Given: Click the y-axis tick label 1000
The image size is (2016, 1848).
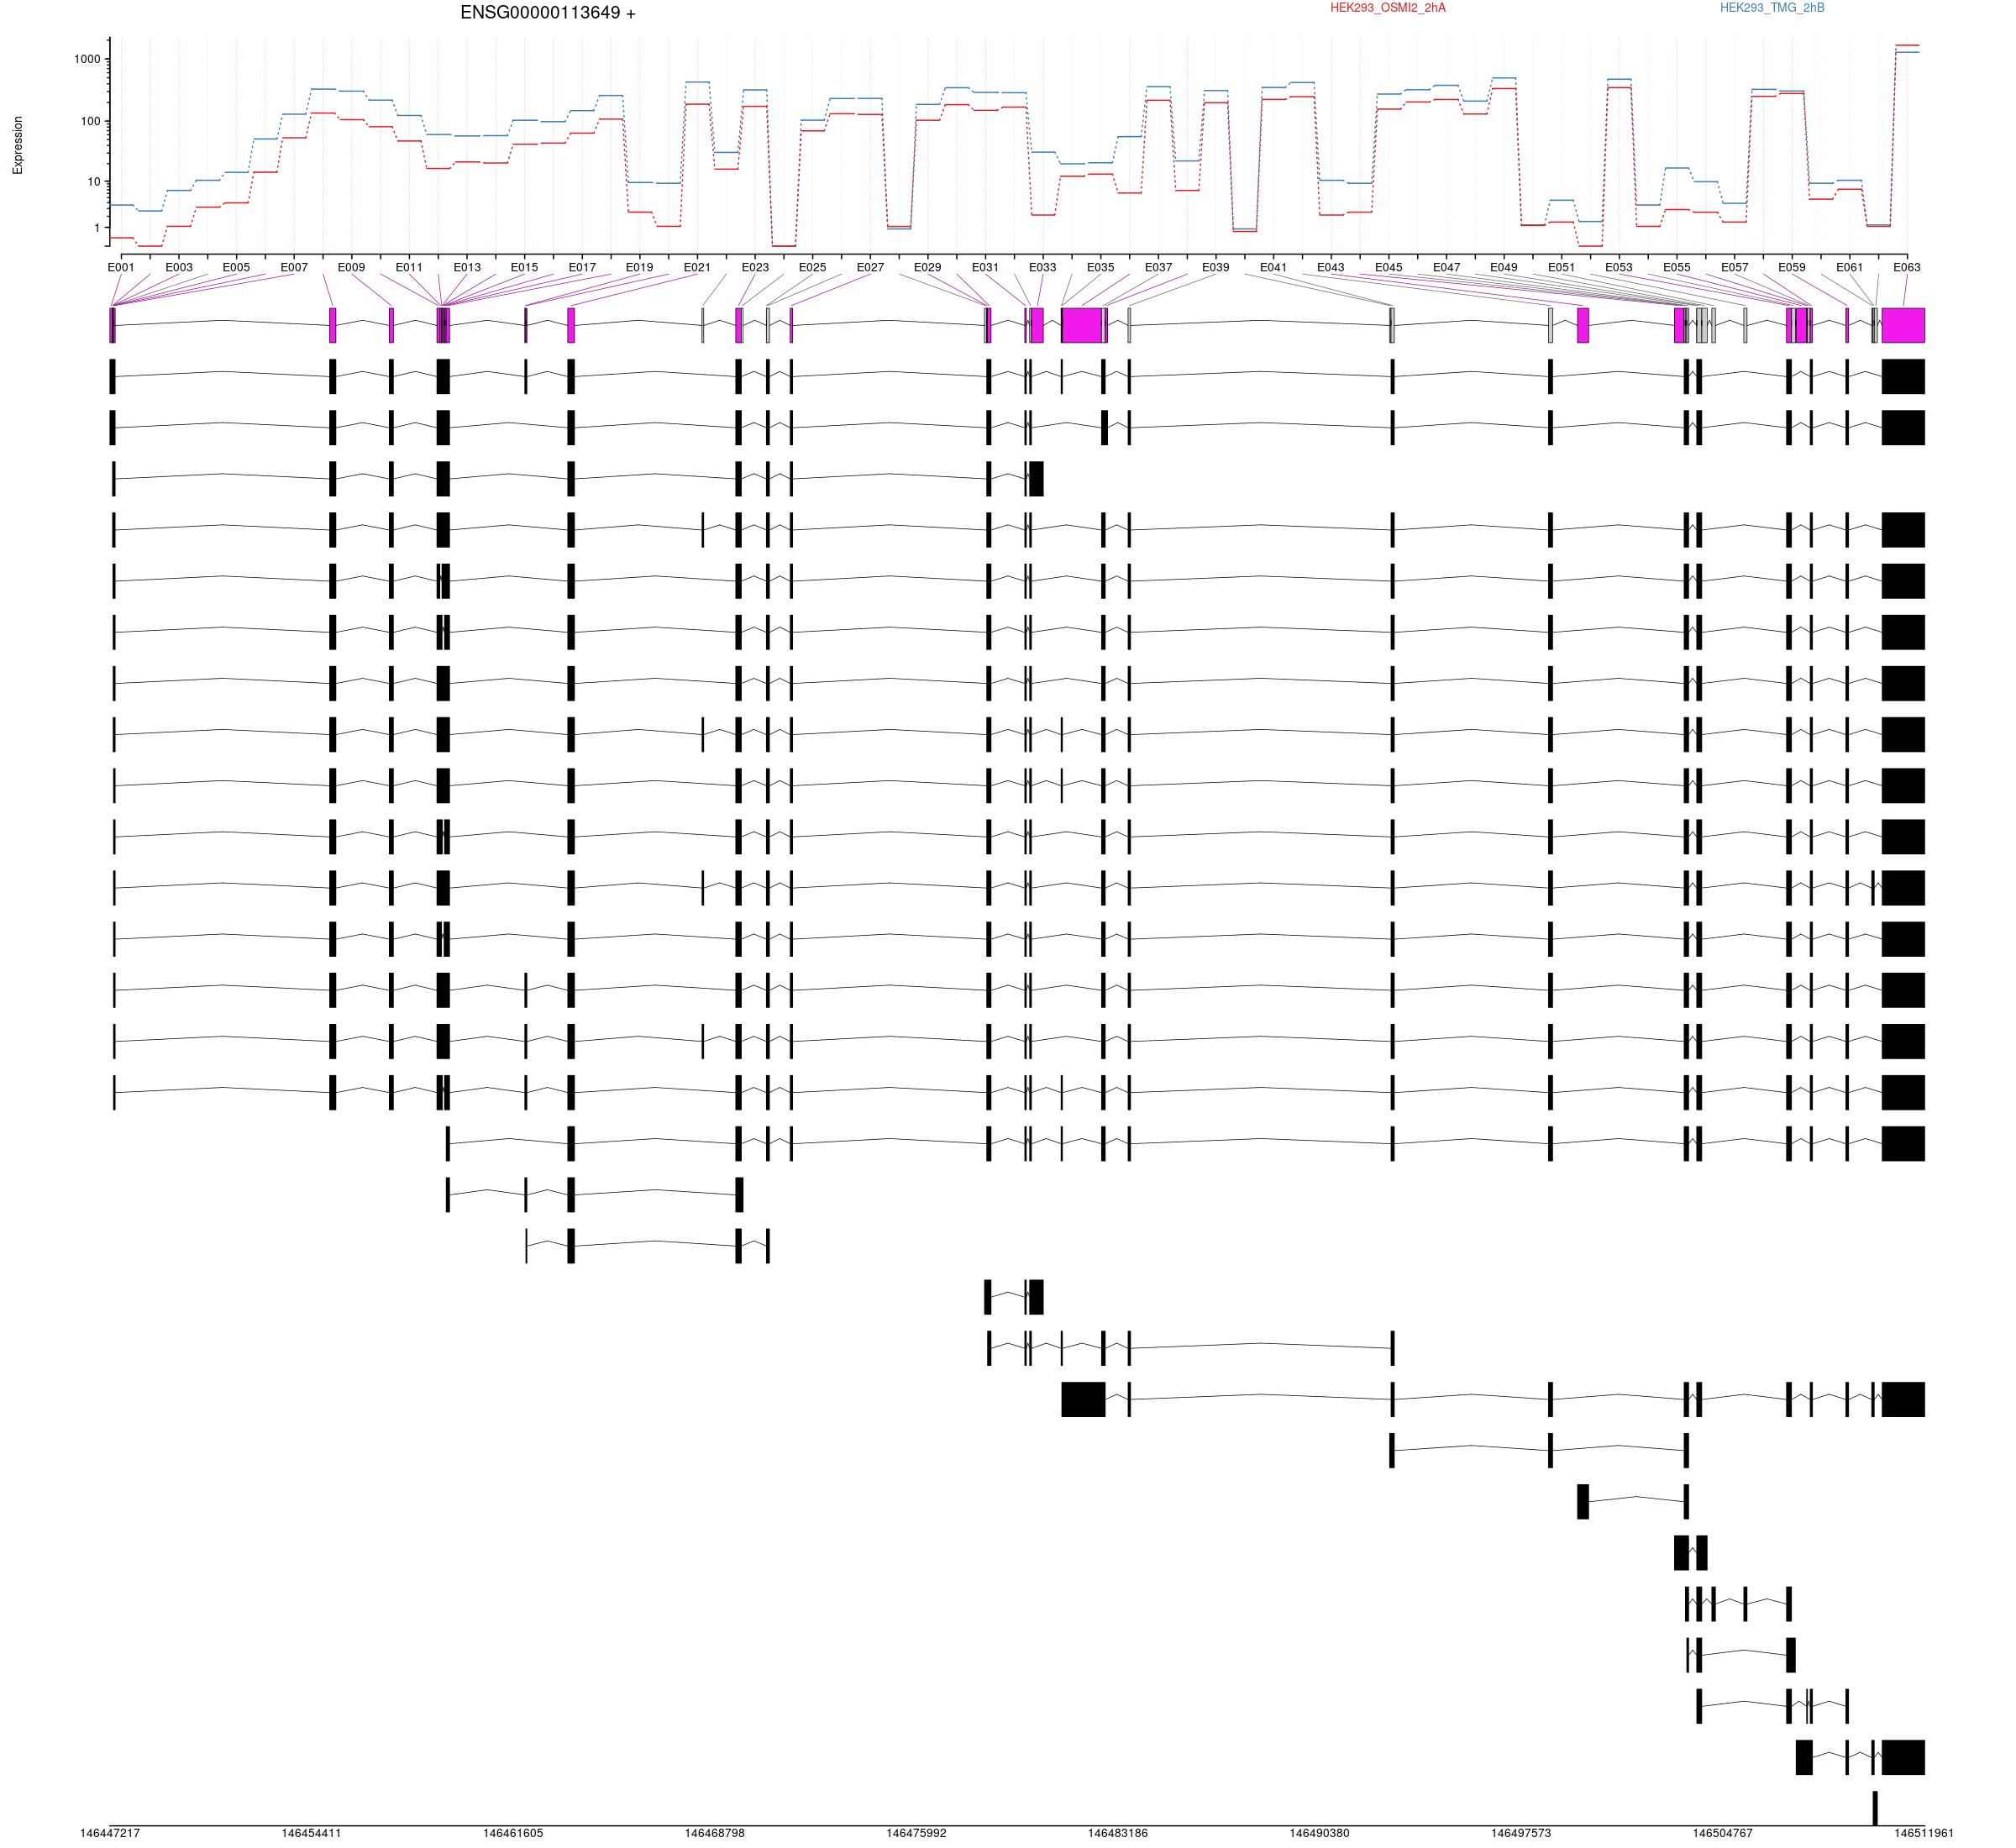Looking at the screenshot, I should (x=87, y=59).
